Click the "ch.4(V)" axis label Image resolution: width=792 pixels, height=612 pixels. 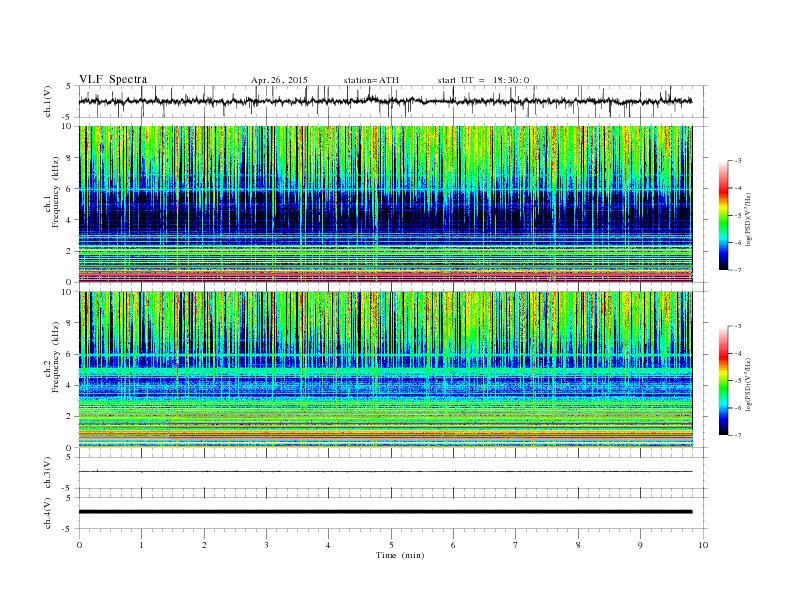(x=48, y=513)
